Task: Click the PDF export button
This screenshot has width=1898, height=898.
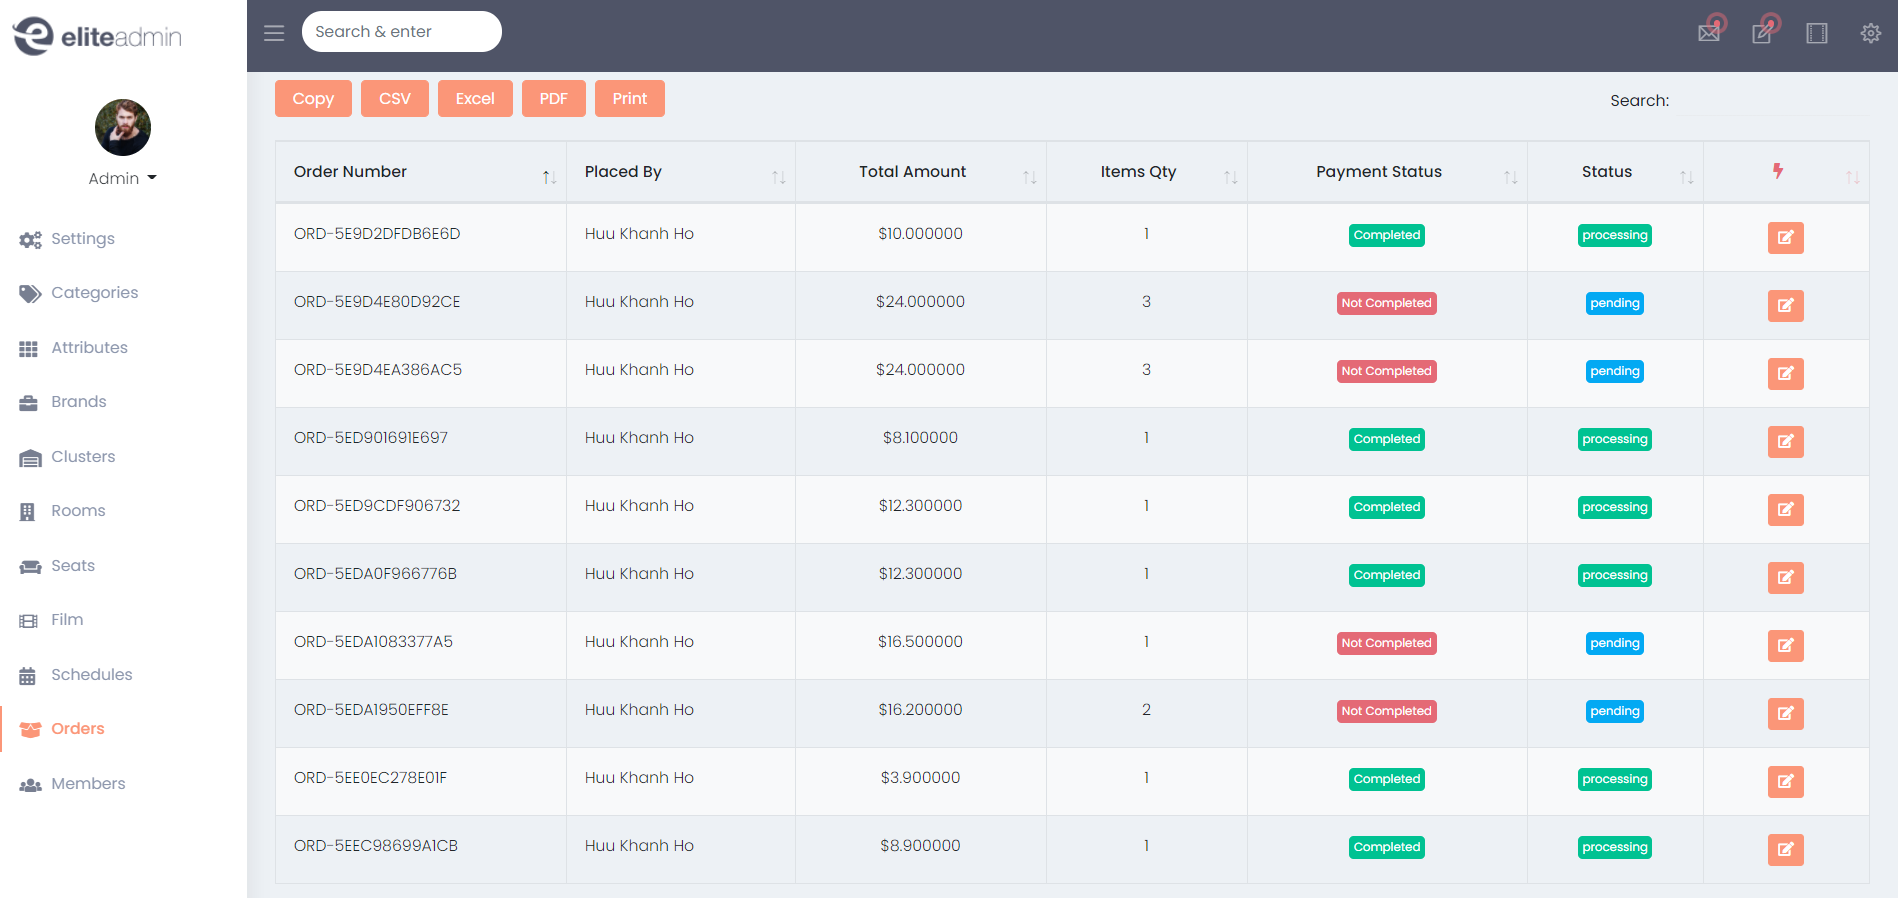Action: (553, 99)
